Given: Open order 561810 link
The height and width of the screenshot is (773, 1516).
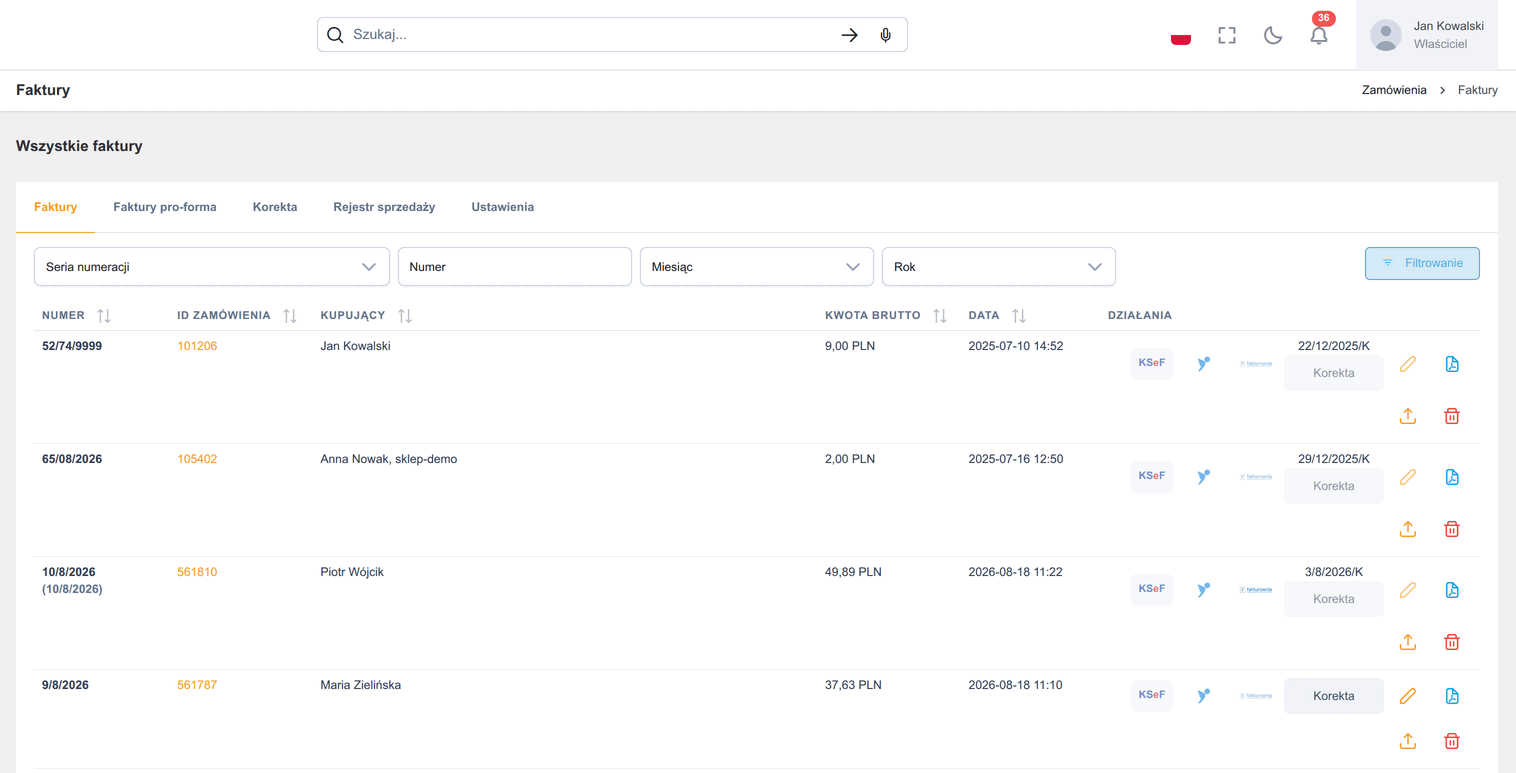Looking at the screenshot, I should pos(197,572).
